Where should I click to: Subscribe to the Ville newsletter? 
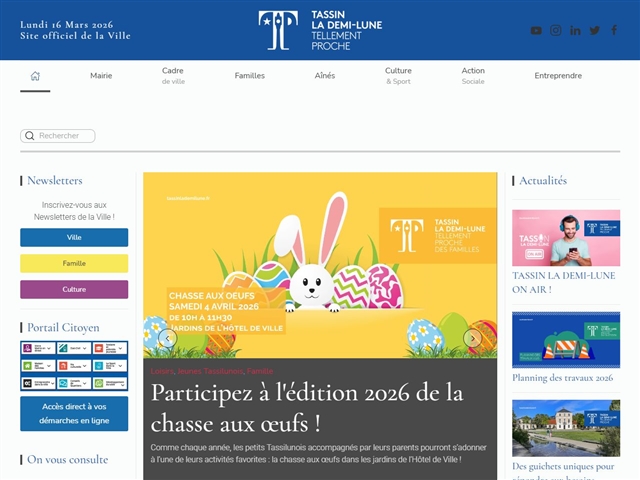74,237
